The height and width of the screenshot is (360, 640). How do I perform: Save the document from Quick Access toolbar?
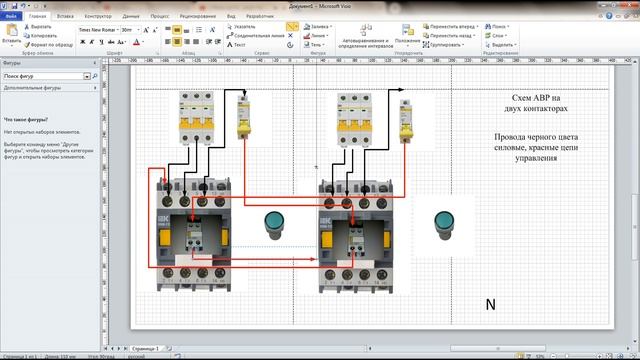click(x=14, y=6)
